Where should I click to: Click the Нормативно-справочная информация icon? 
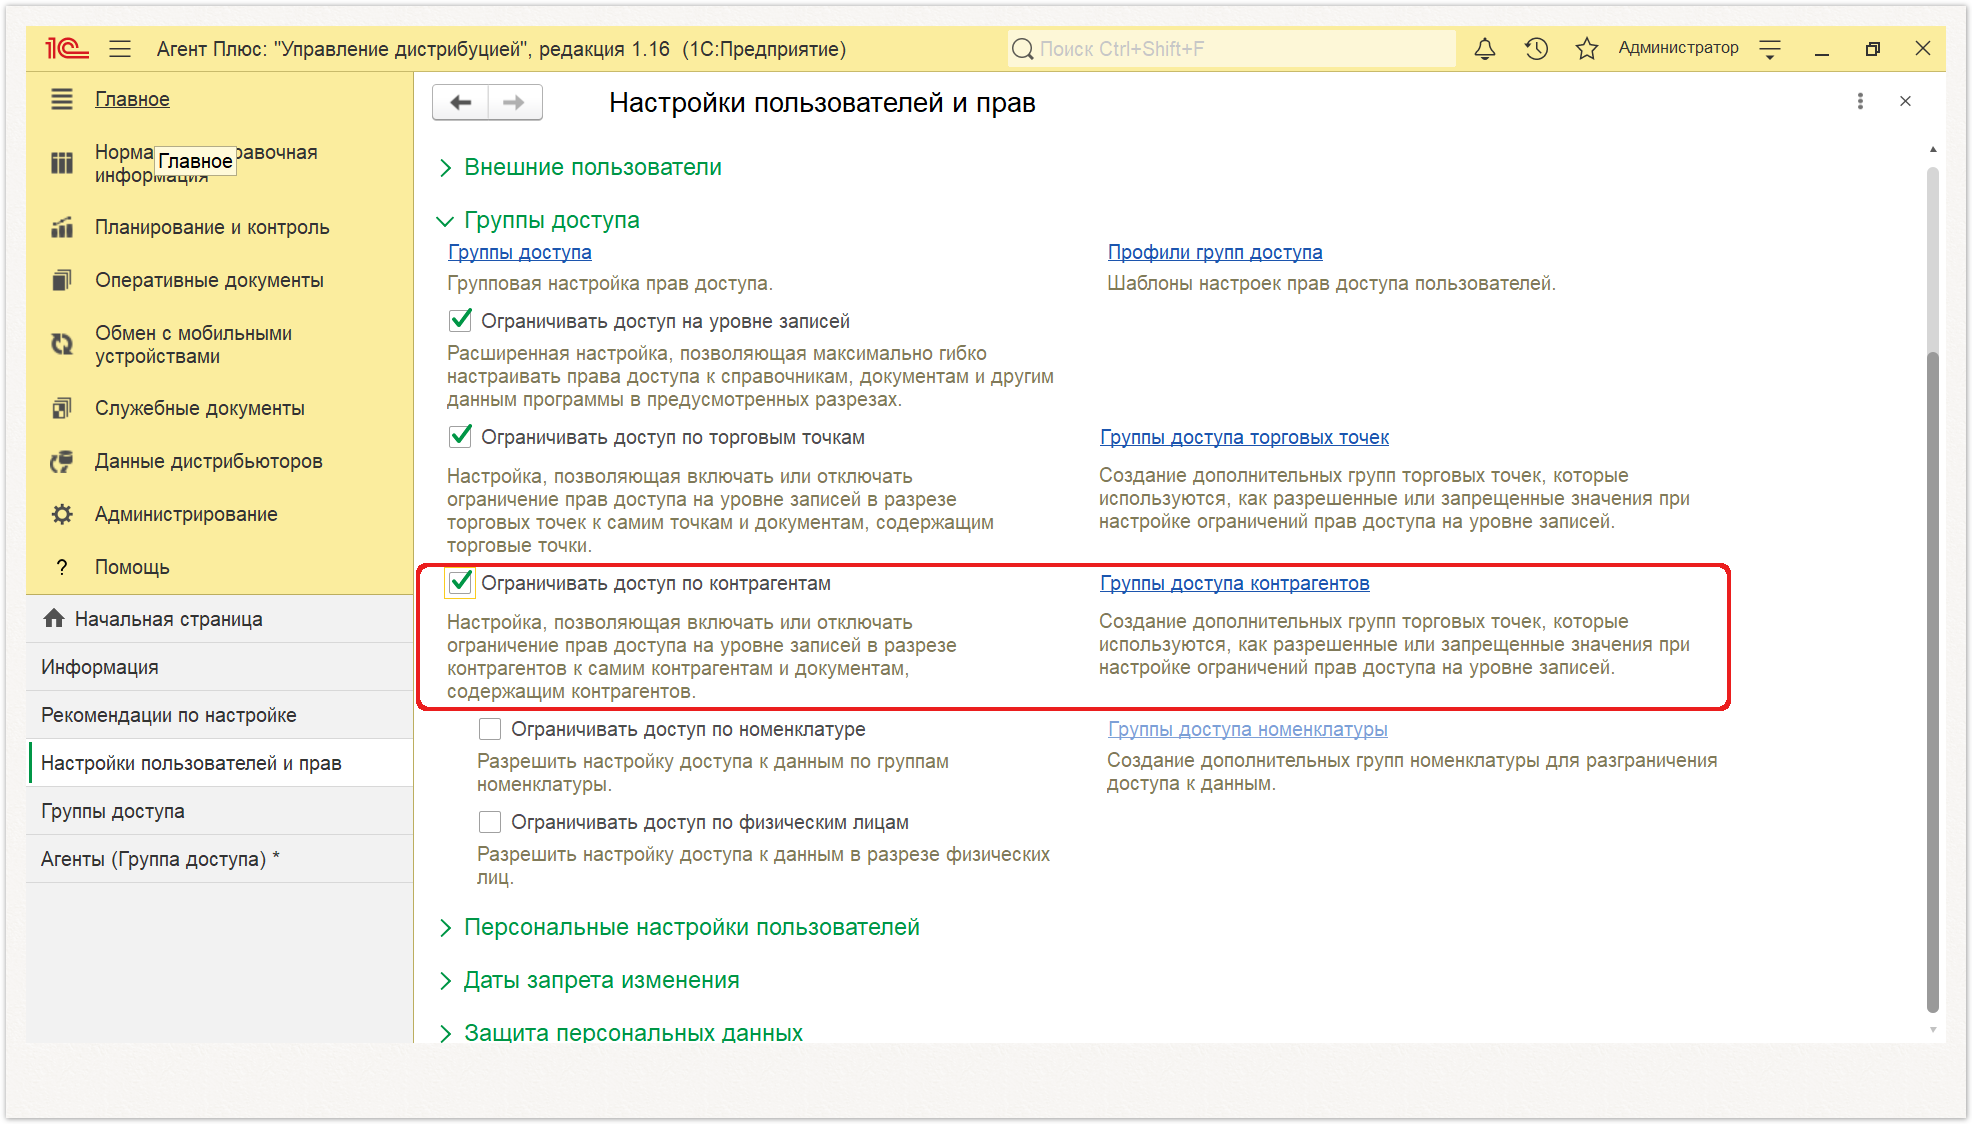pyautogui.click(x=62, y=163)
